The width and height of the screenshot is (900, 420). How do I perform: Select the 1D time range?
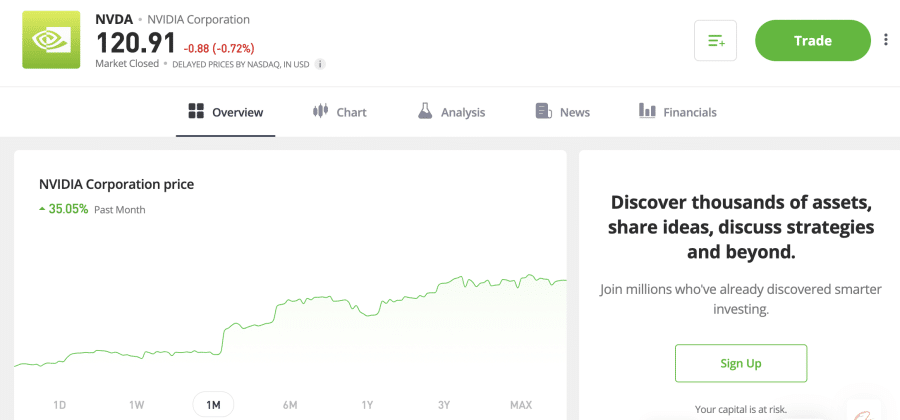click(60, 405)
